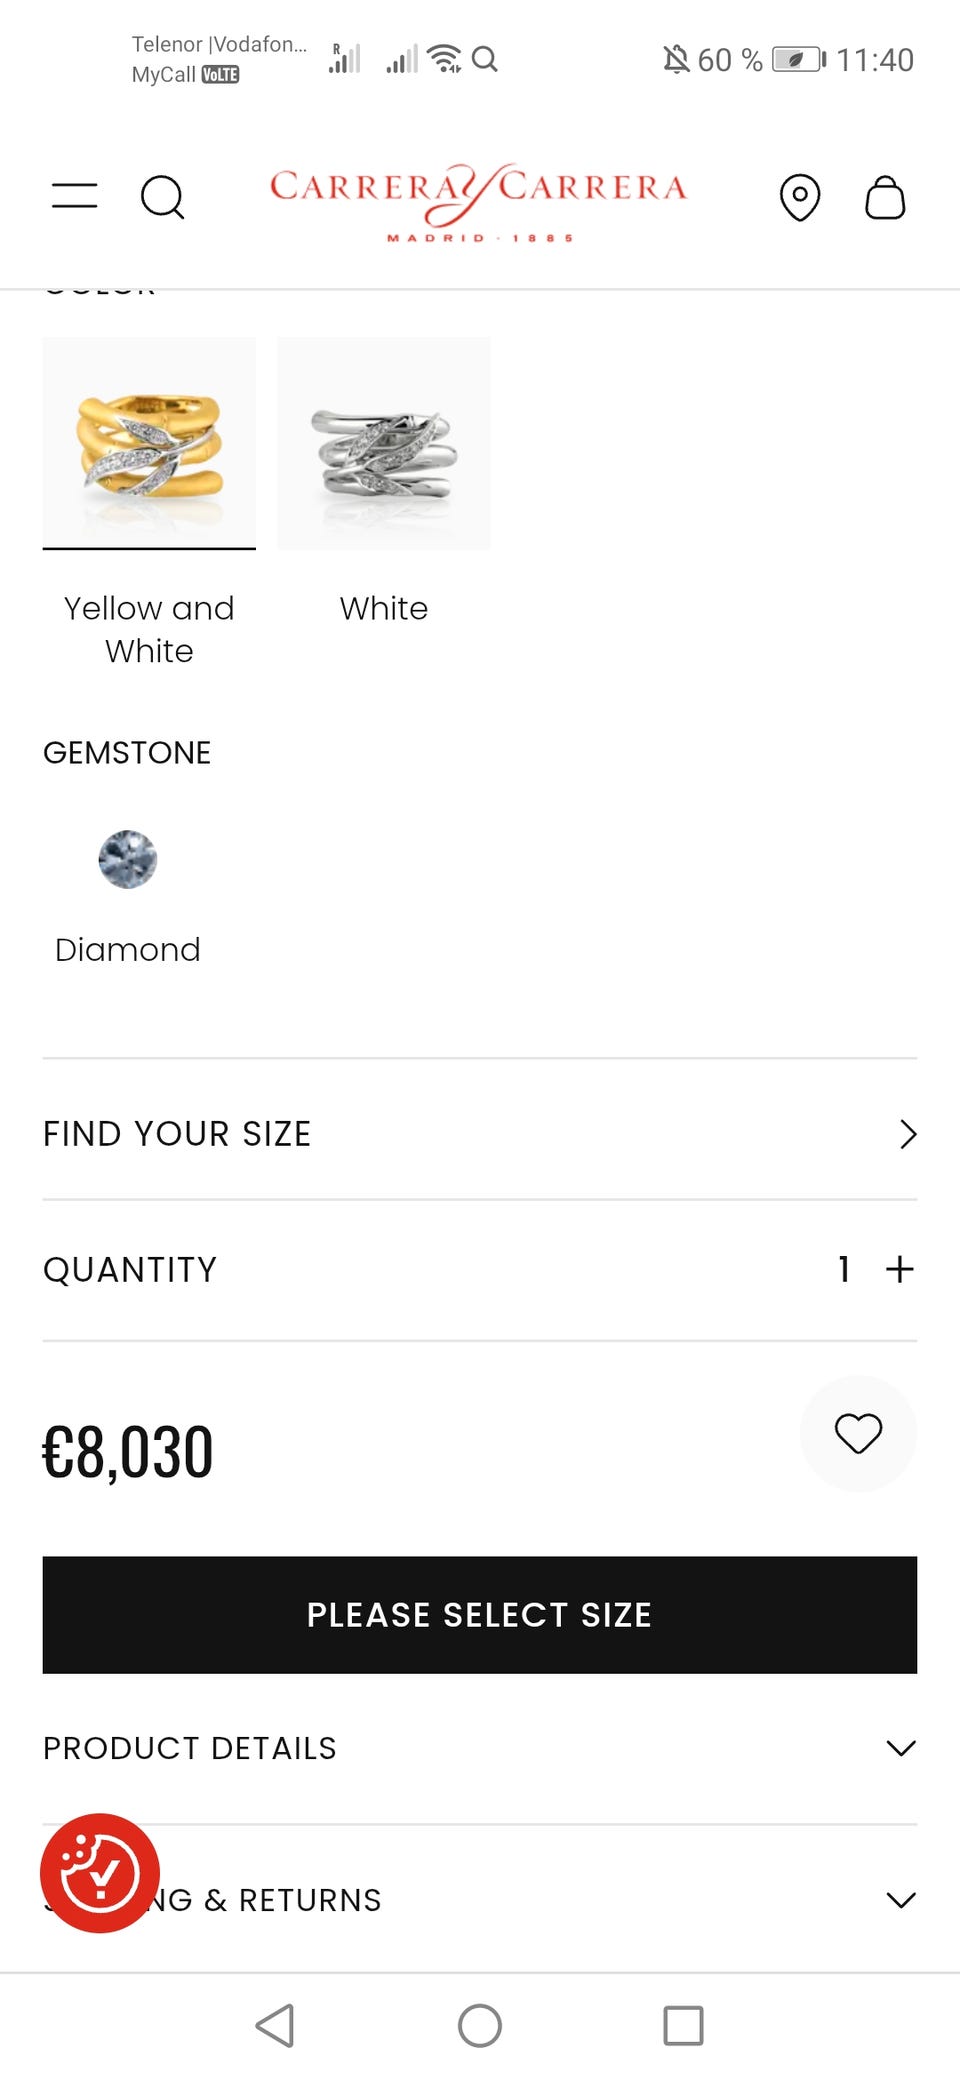
Task: Add ring to wishlist with heart icon
Action: point(858,1433)
